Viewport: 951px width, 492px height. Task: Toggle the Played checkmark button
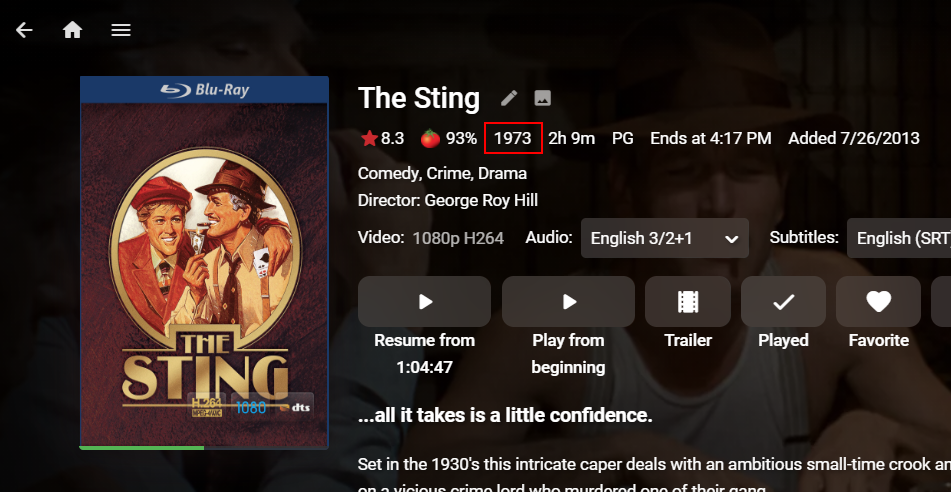tap(783, 301)
